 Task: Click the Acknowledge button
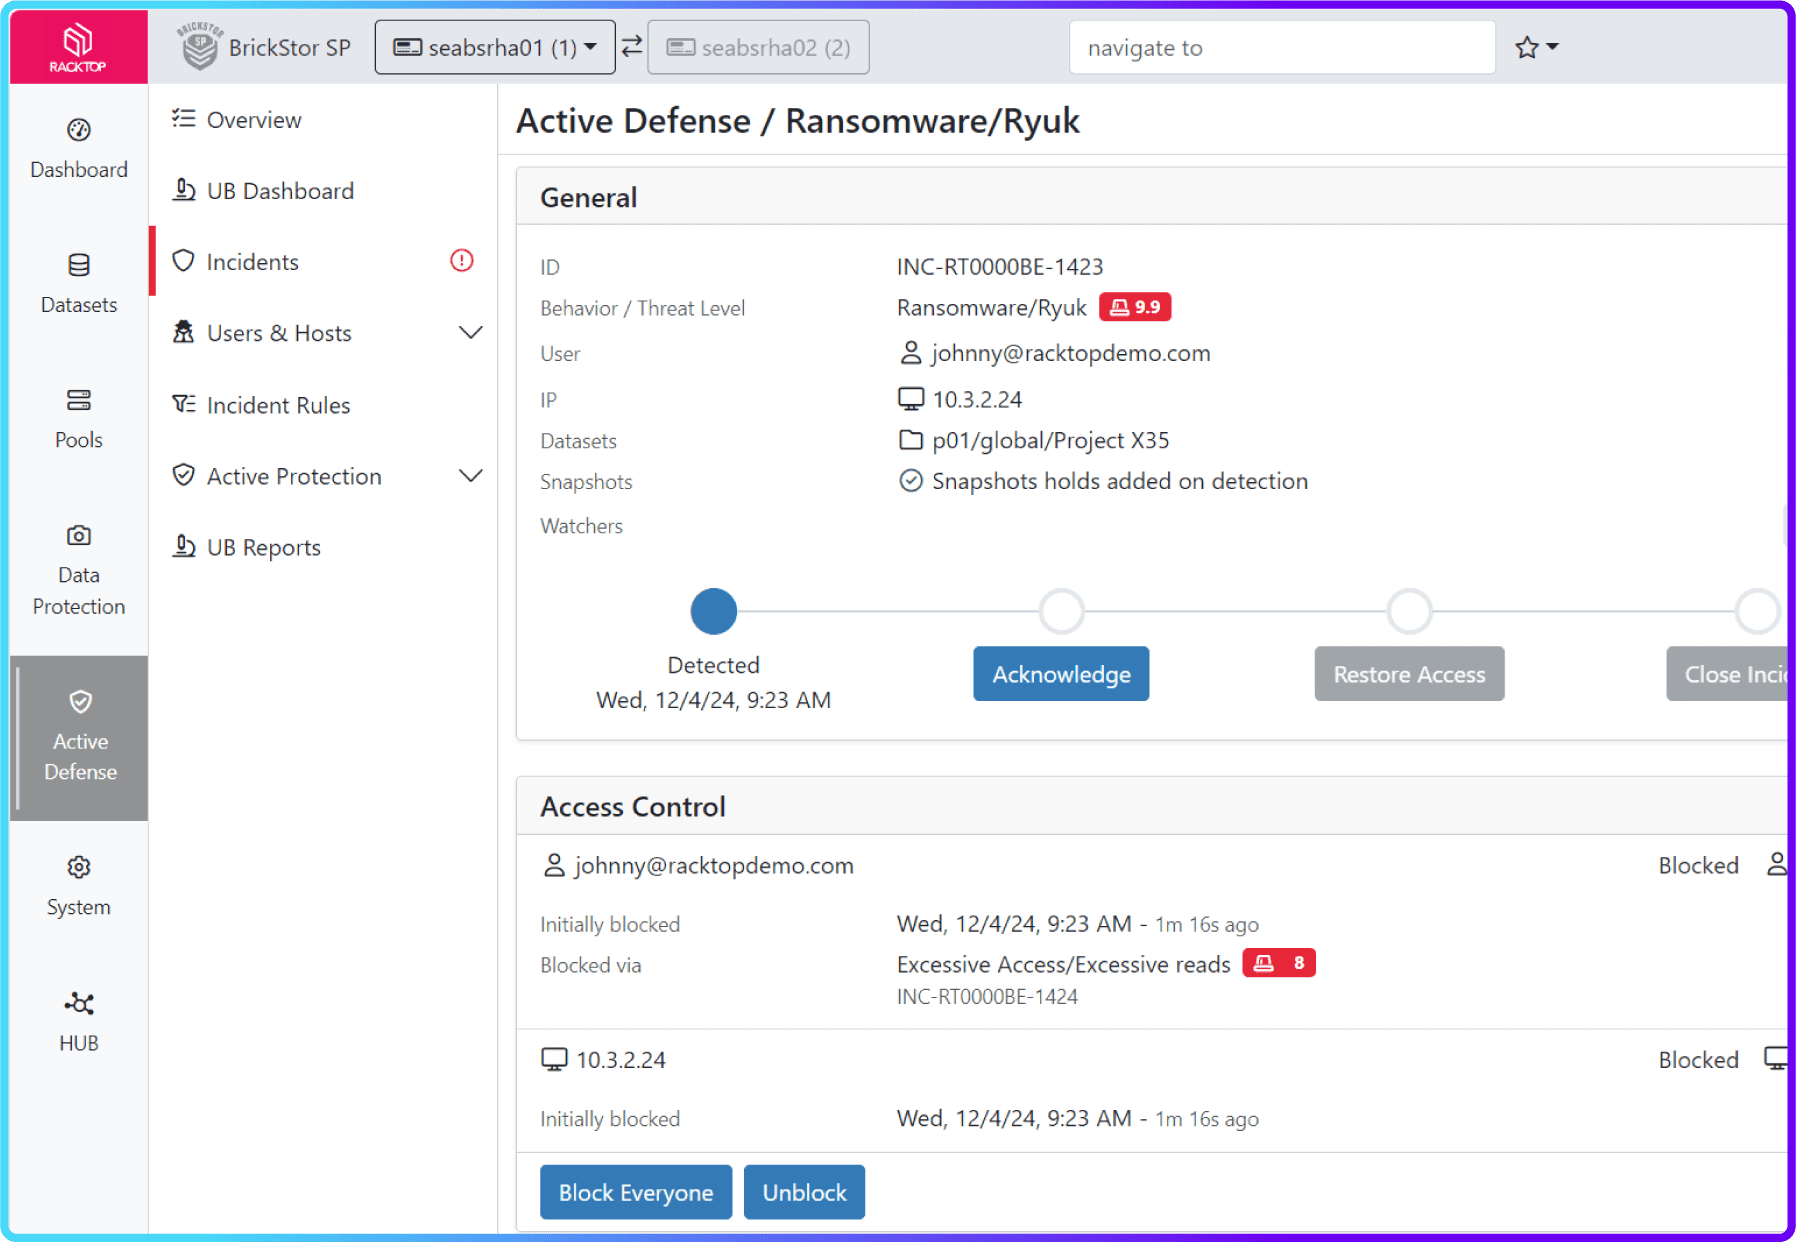(x=1061, y=674)
